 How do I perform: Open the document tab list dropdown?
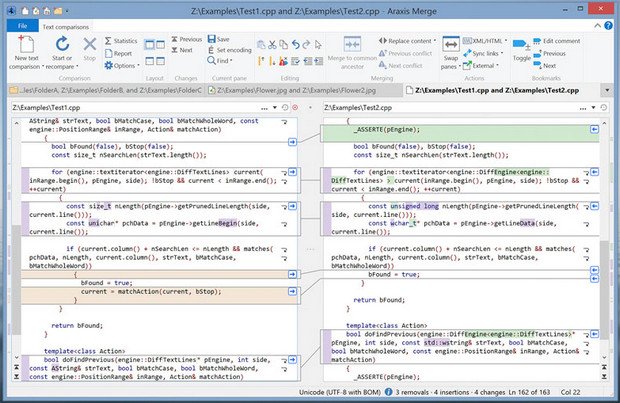point(607,90)
